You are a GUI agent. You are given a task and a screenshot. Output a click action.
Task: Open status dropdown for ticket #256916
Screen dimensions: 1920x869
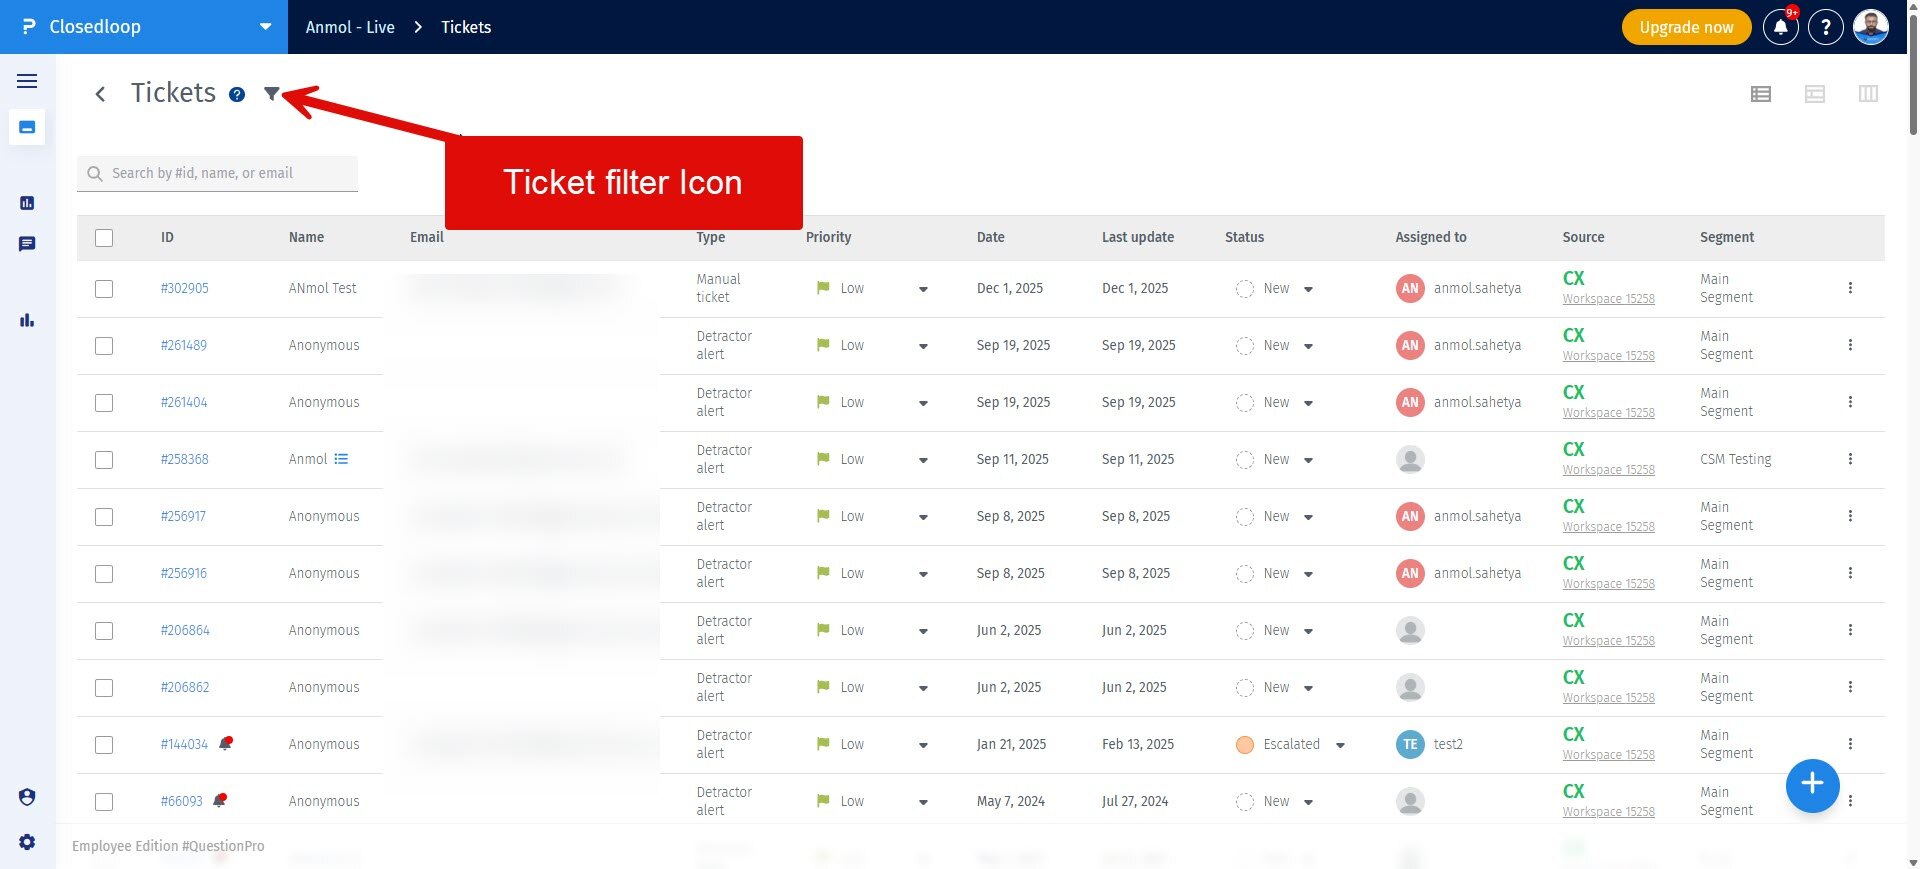(1308, 574)
